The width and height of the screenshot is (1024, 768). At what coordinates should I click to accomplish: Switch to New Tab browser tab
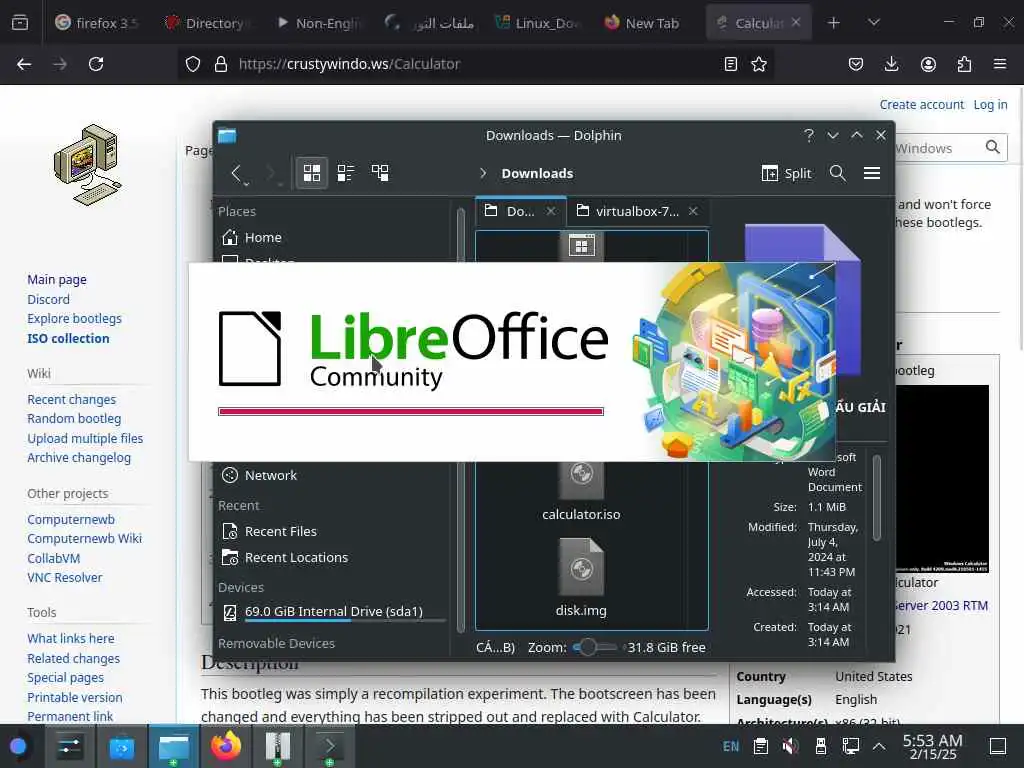643,23
